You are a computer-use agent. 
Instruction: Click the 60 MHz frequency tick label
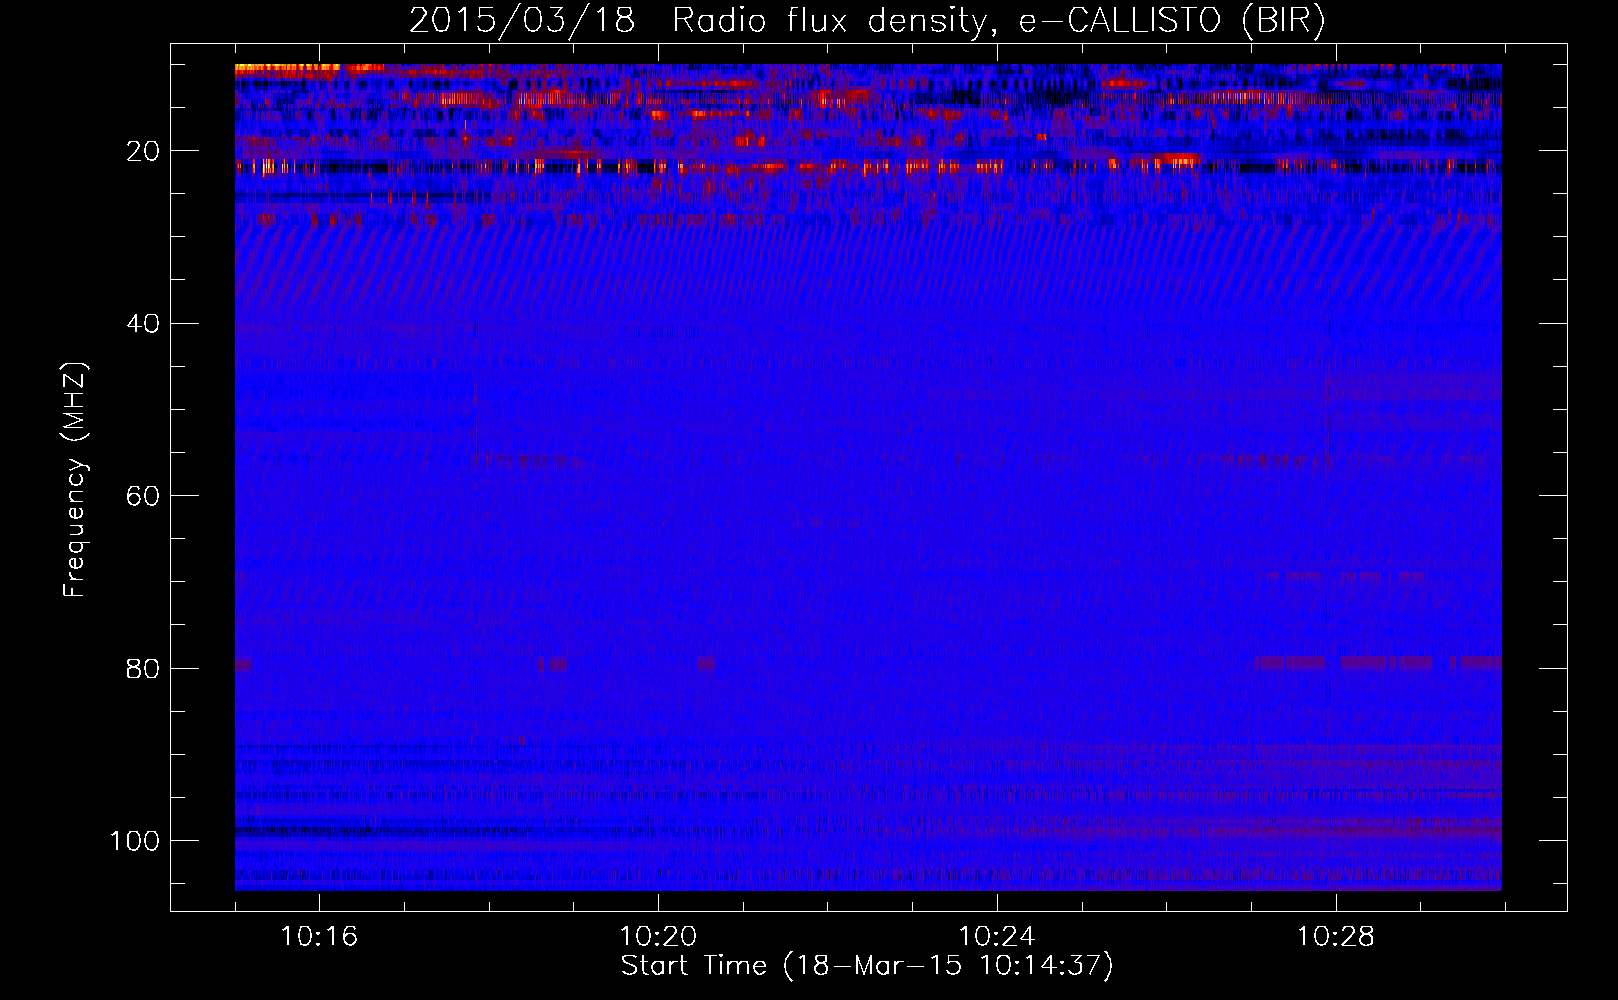click(143, 496)
